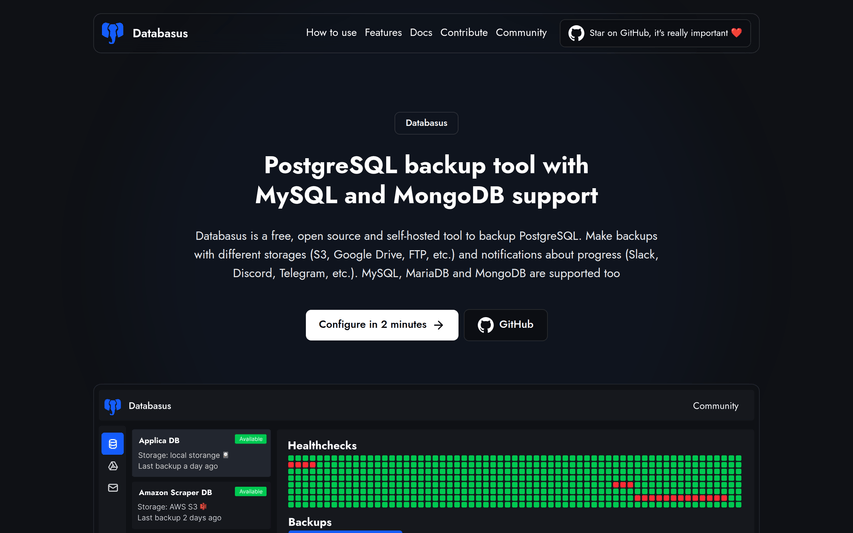Click the arrow icon on Configure button
The image size is (853, 533).
point(438,325)
